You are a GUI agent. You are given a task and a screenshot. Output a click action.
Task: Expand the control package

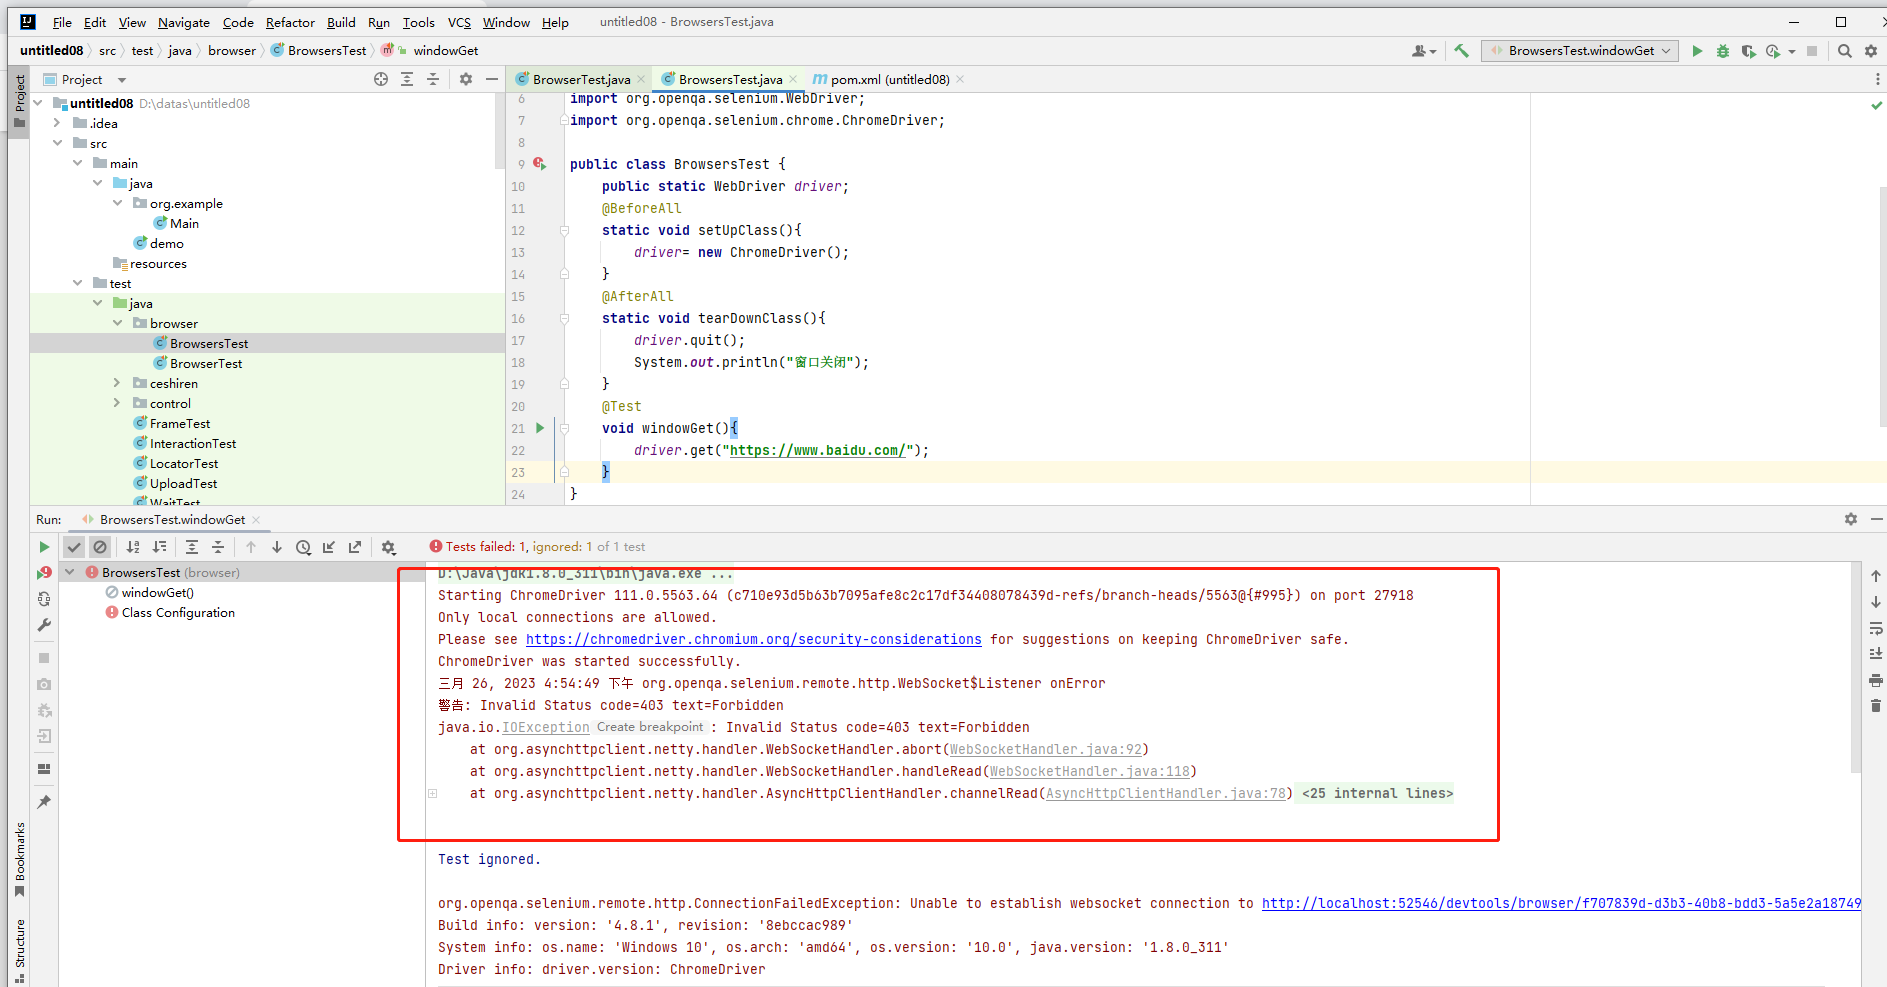(x=117, y=403)
